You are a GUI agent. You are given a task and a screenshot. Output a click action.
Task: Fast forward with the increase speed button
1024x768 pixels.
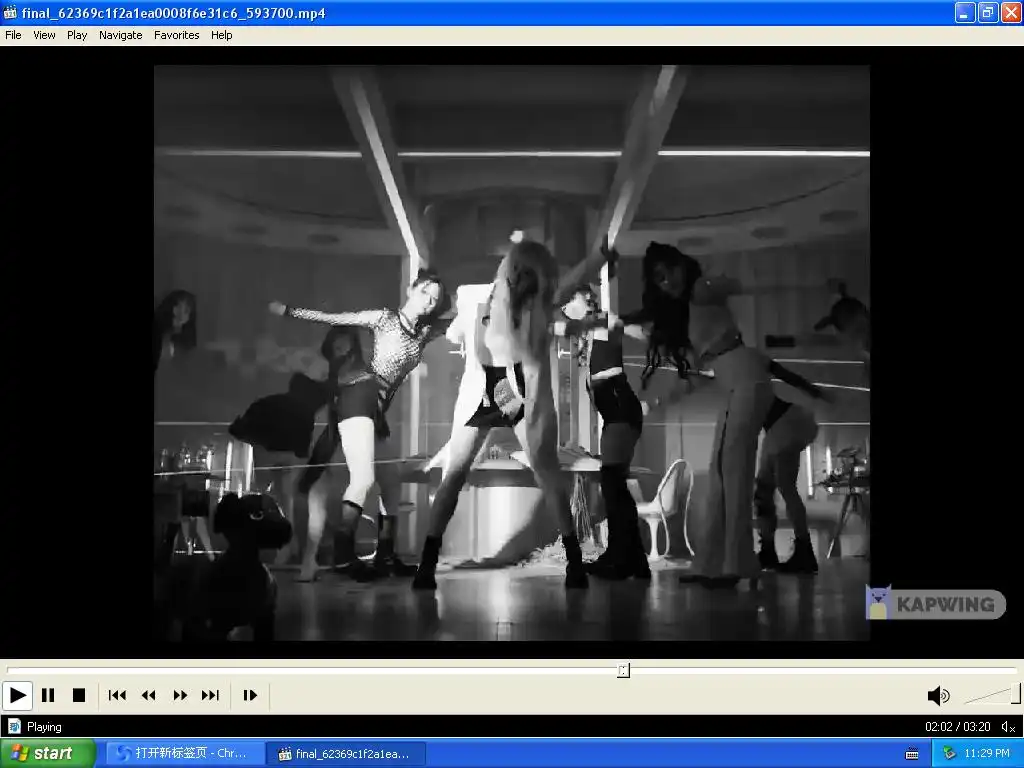pos(180,696)
